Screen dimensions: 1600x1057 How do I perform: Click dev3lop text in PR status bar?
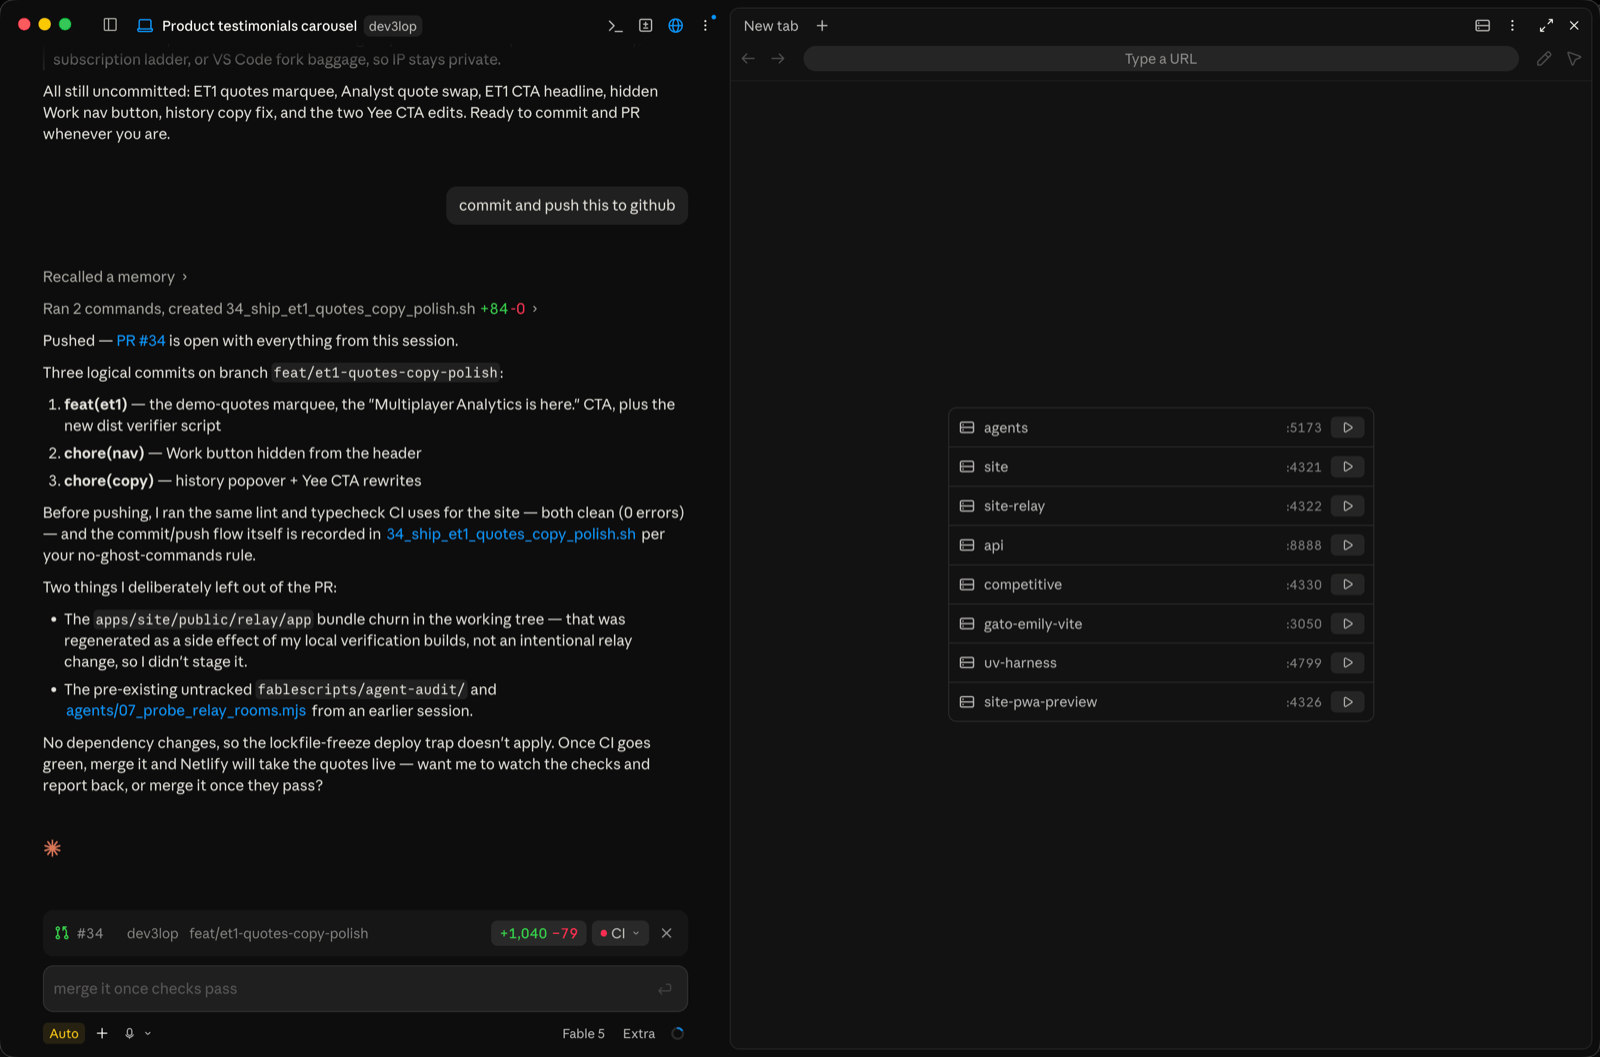(152, 933)
